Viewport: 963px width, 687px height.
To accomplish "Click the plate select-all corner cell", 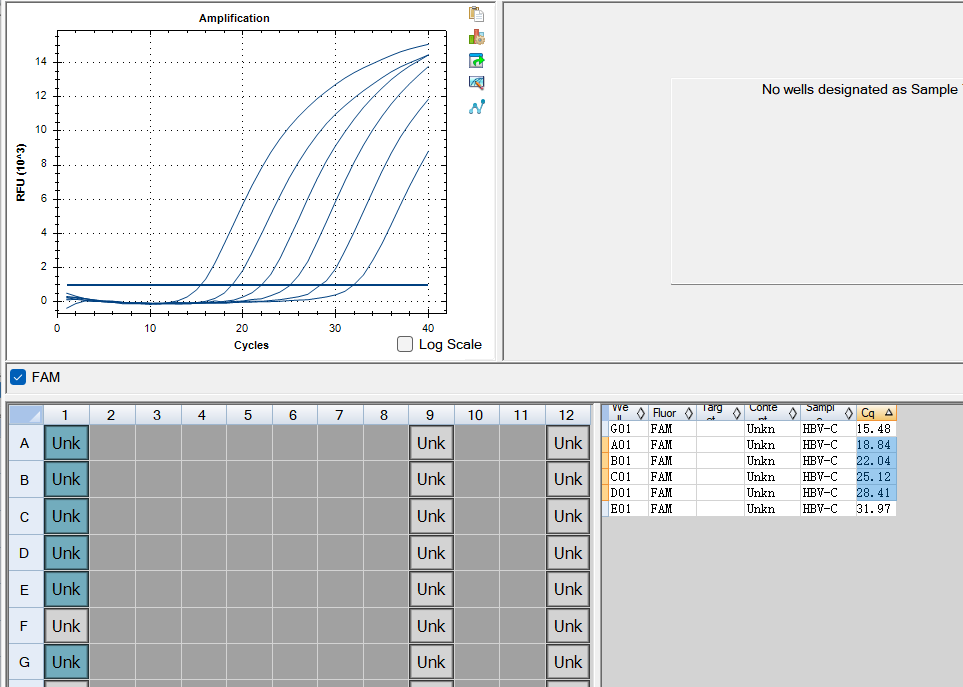I will (x=26, y=415).
